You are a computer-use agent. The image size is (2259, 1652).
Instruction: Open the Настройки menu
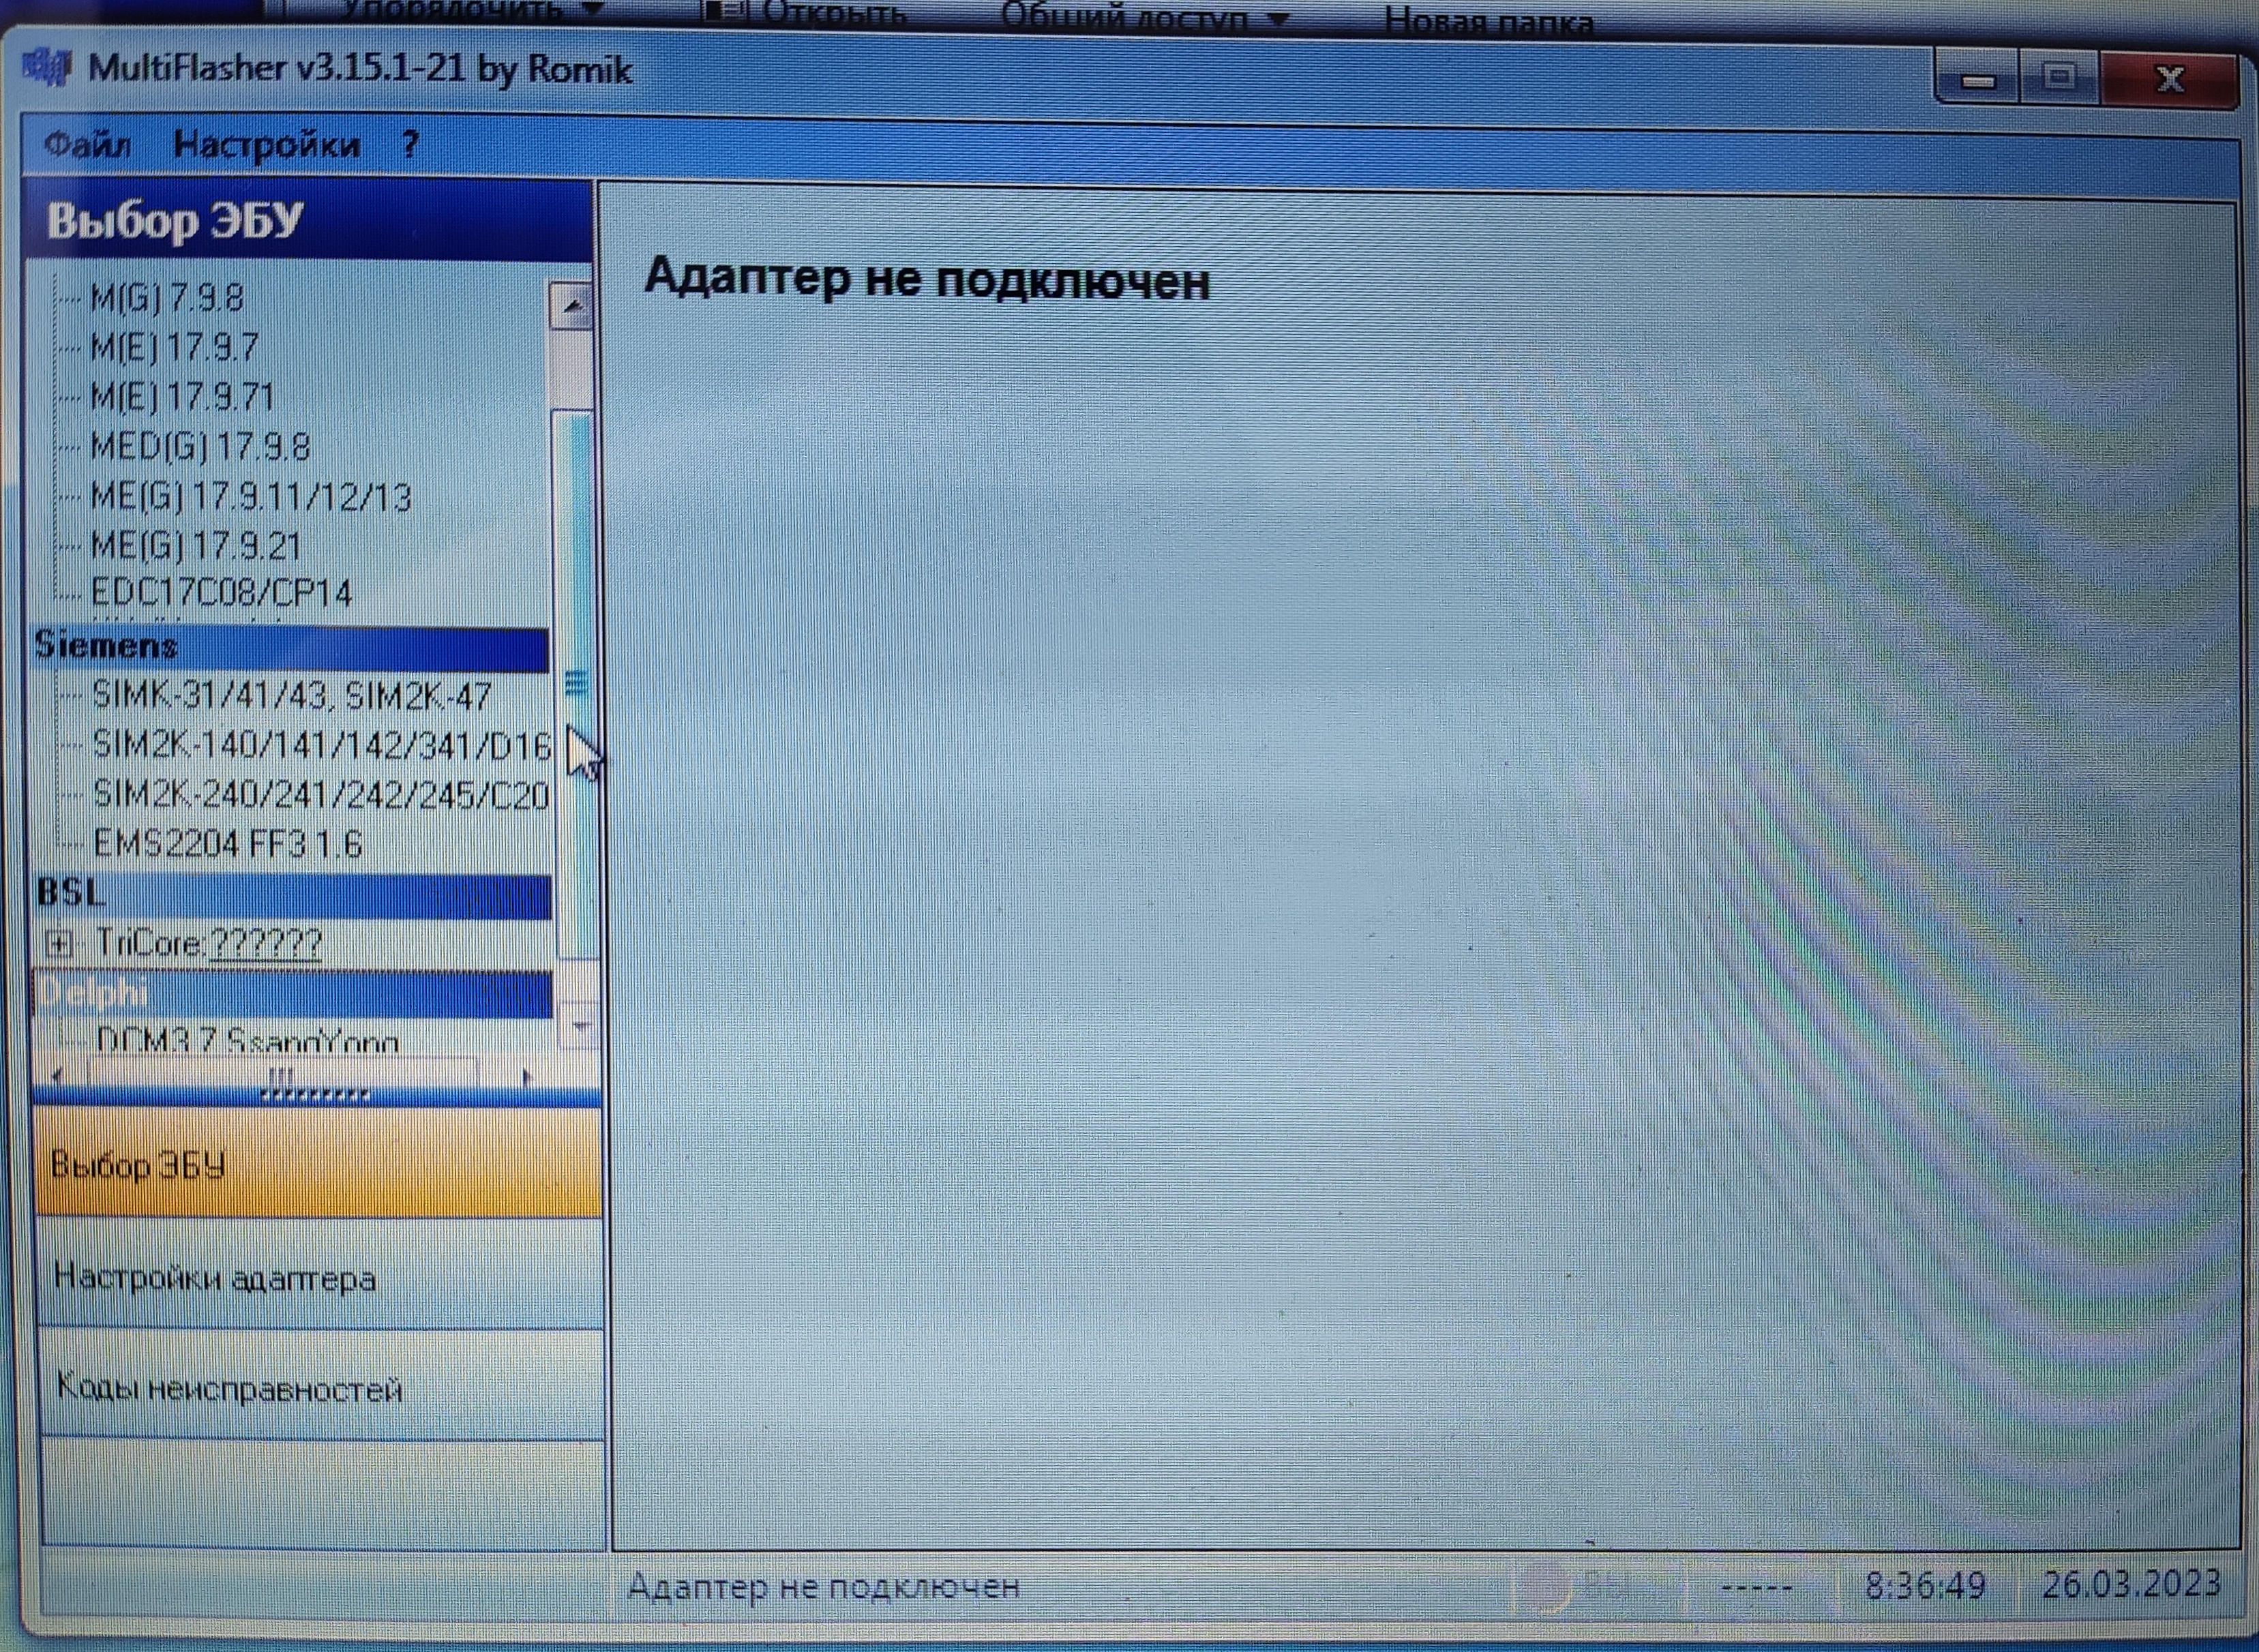(x=266, y=145)
